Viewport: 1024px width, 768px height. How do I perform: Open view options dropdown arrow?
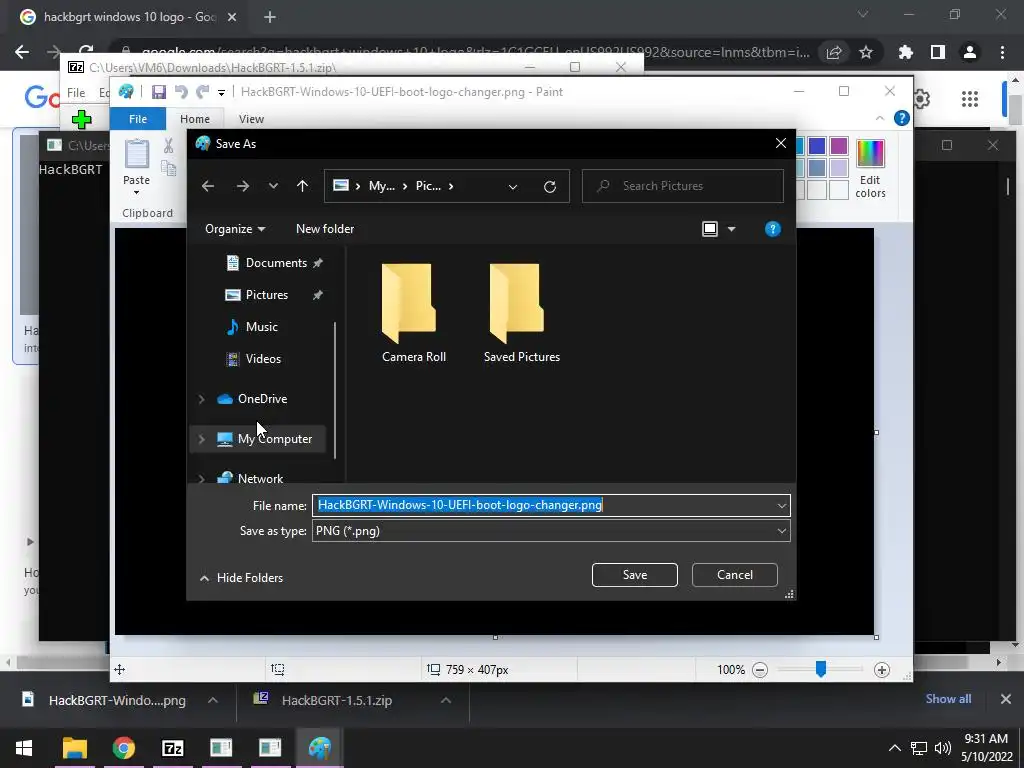[x=731, y=229]
